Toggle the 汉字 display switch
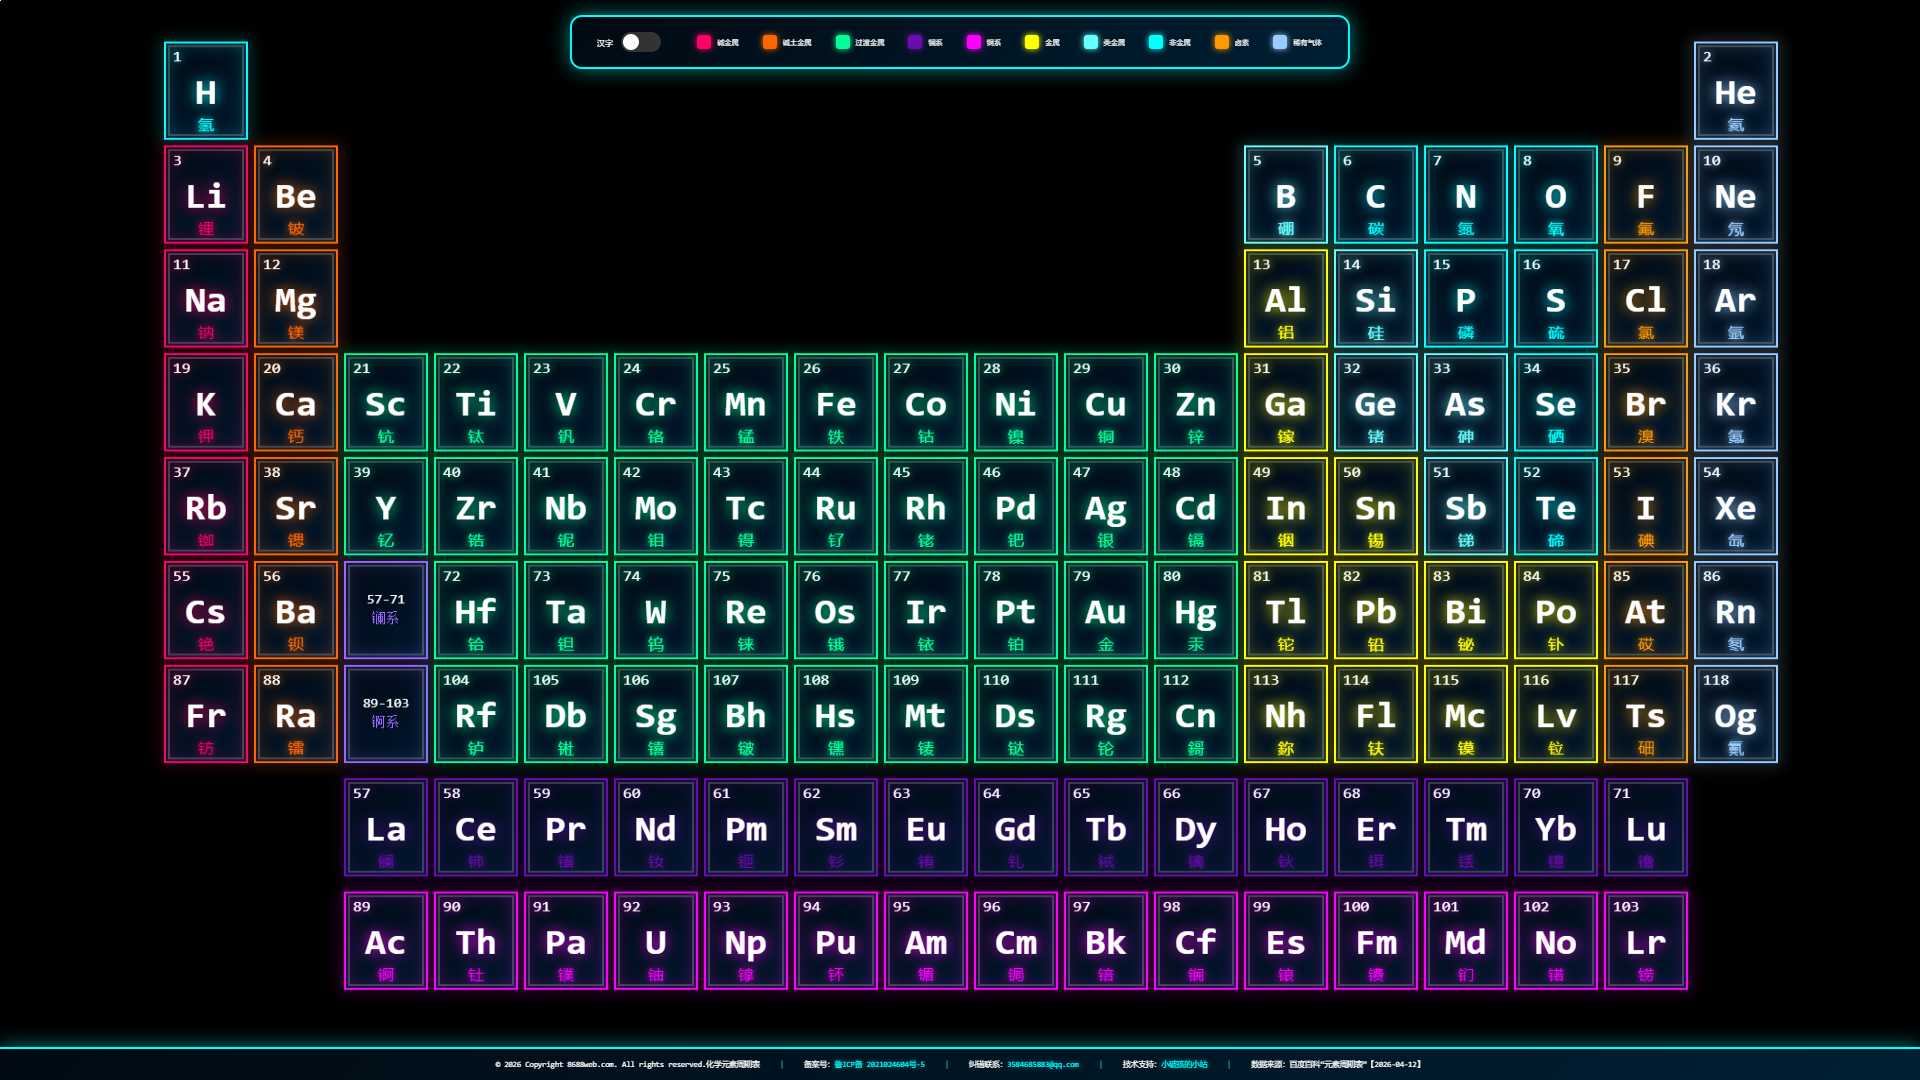This screenshot has width=1920, height=1080. click(x=640, y=42)
